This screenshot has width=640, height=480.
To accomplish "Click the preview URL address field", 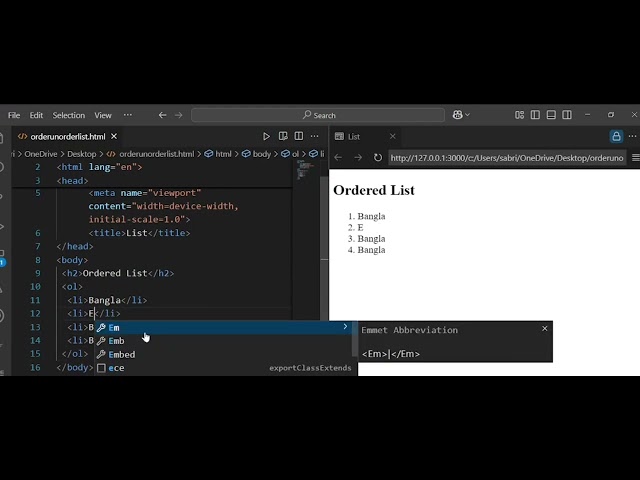I will (x=507, y=158).
